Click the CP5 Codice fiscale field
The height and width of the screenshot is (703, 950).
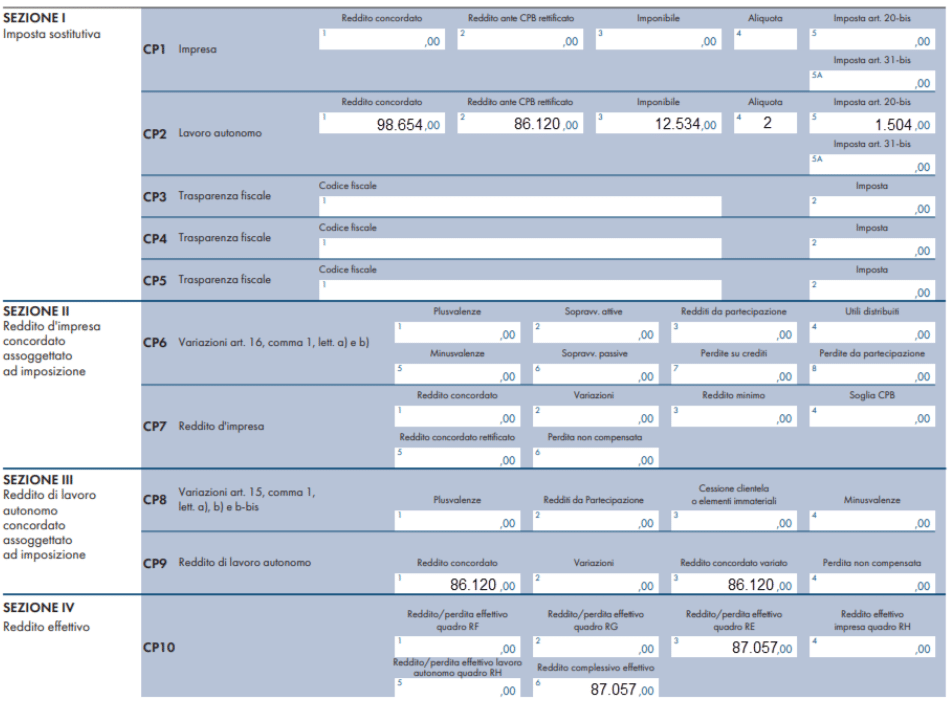coord(519,290)
